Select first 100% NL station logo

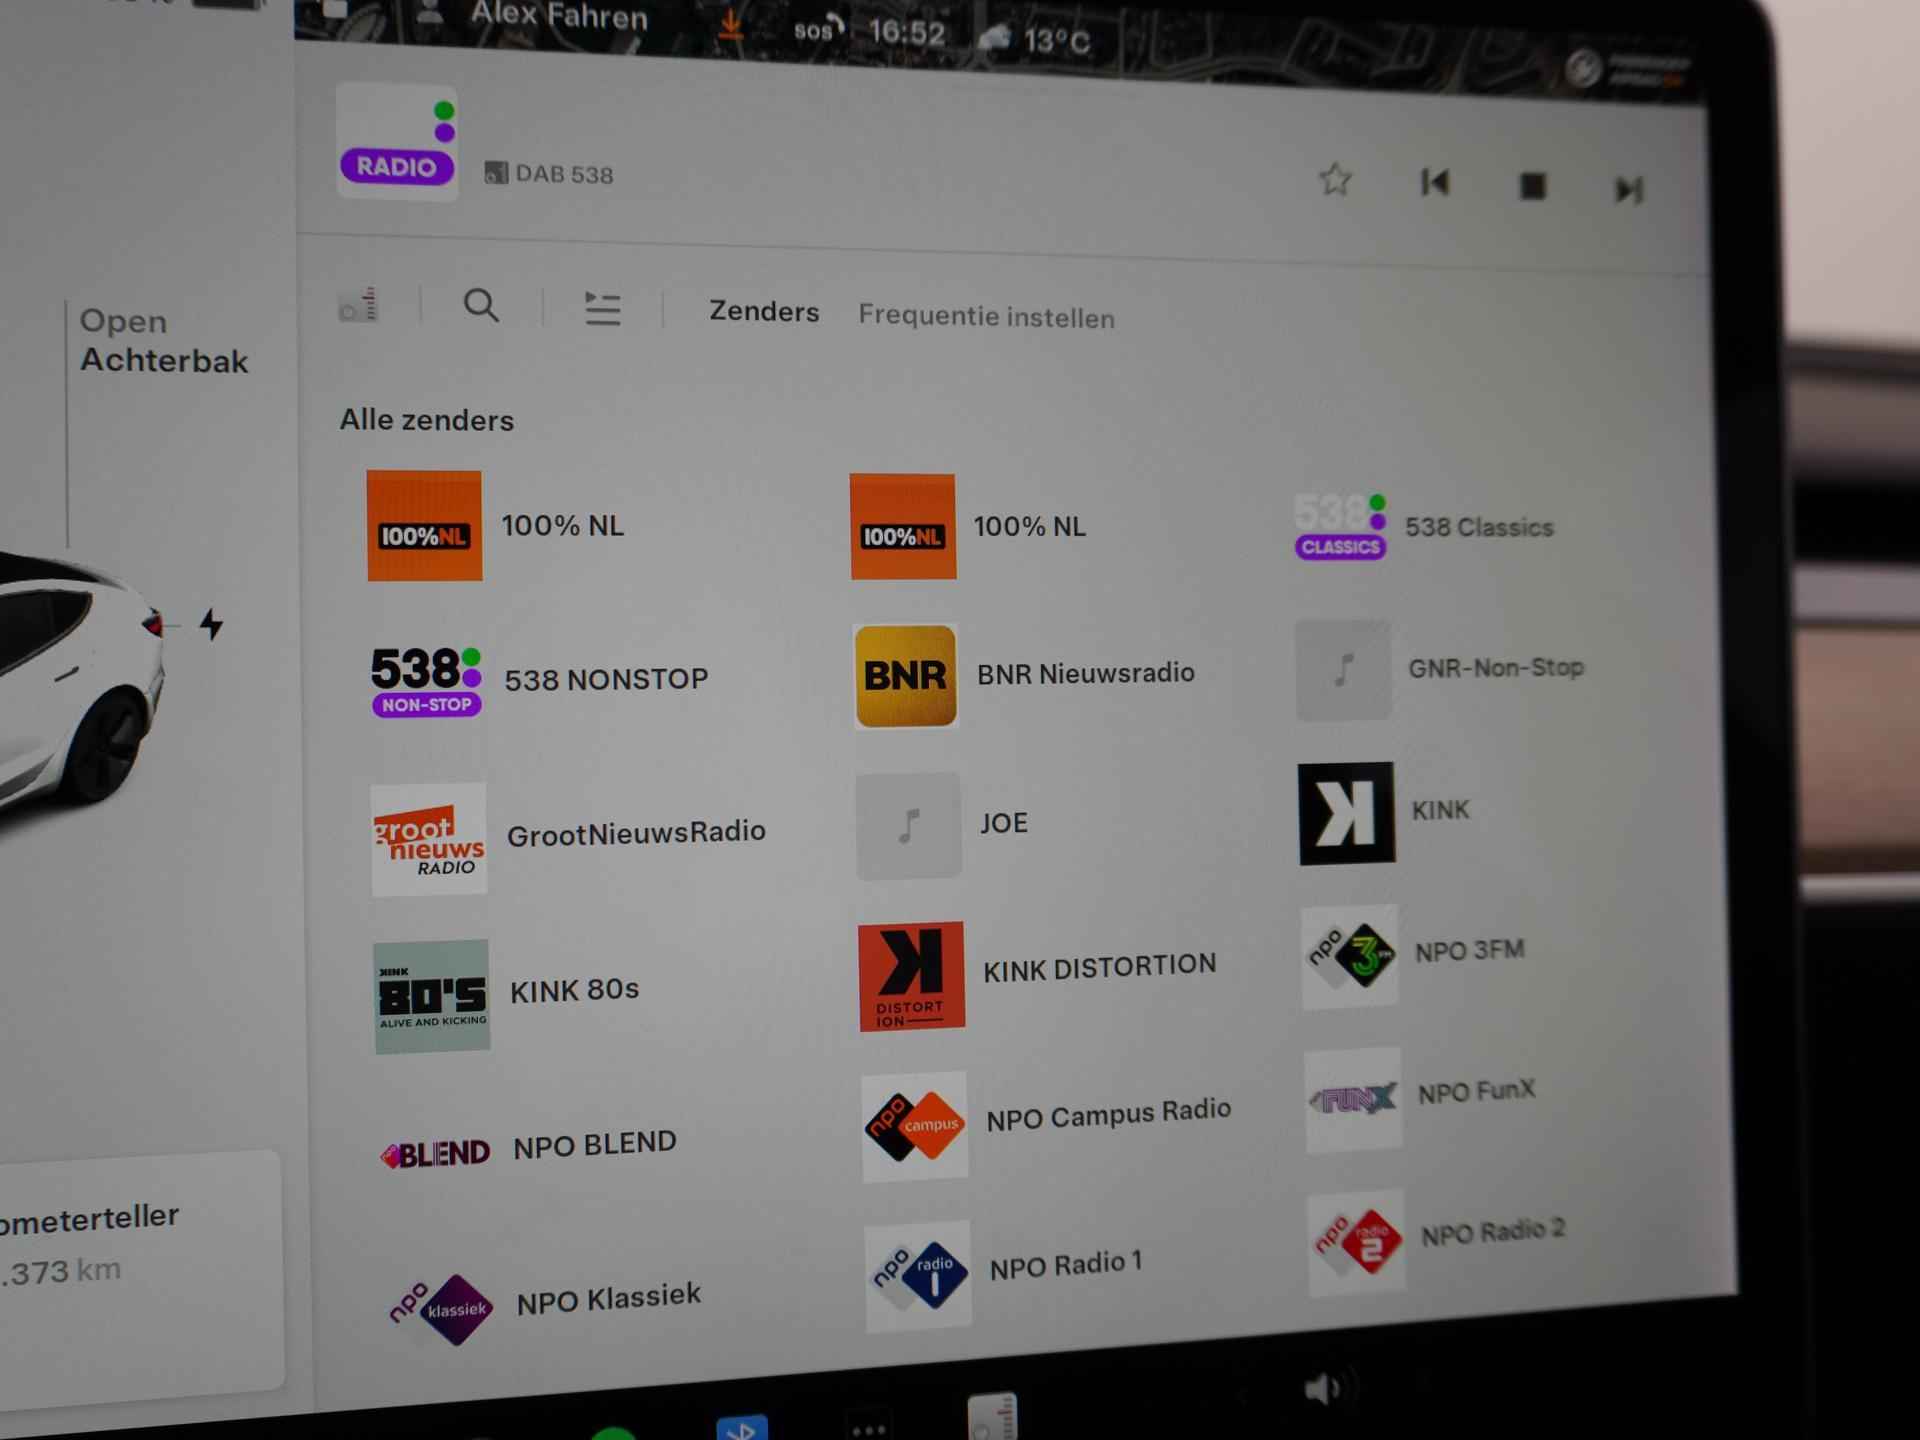[x=424, y=525]
